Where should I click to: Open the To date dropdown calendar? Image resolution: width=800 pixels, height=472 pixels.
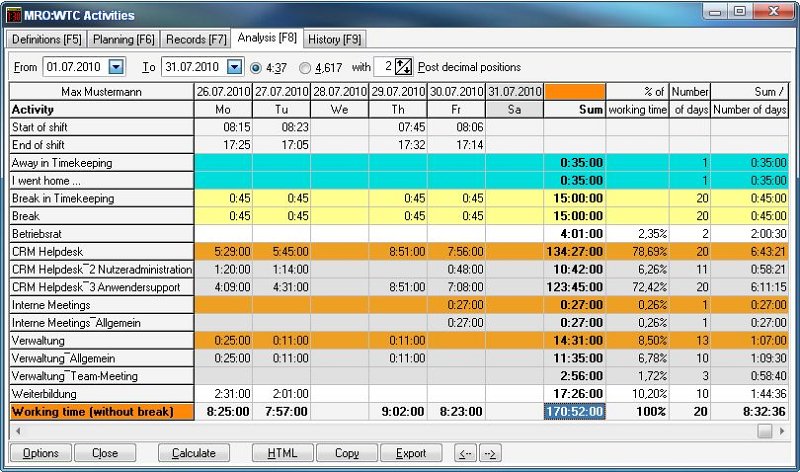(x=234, y=67)
